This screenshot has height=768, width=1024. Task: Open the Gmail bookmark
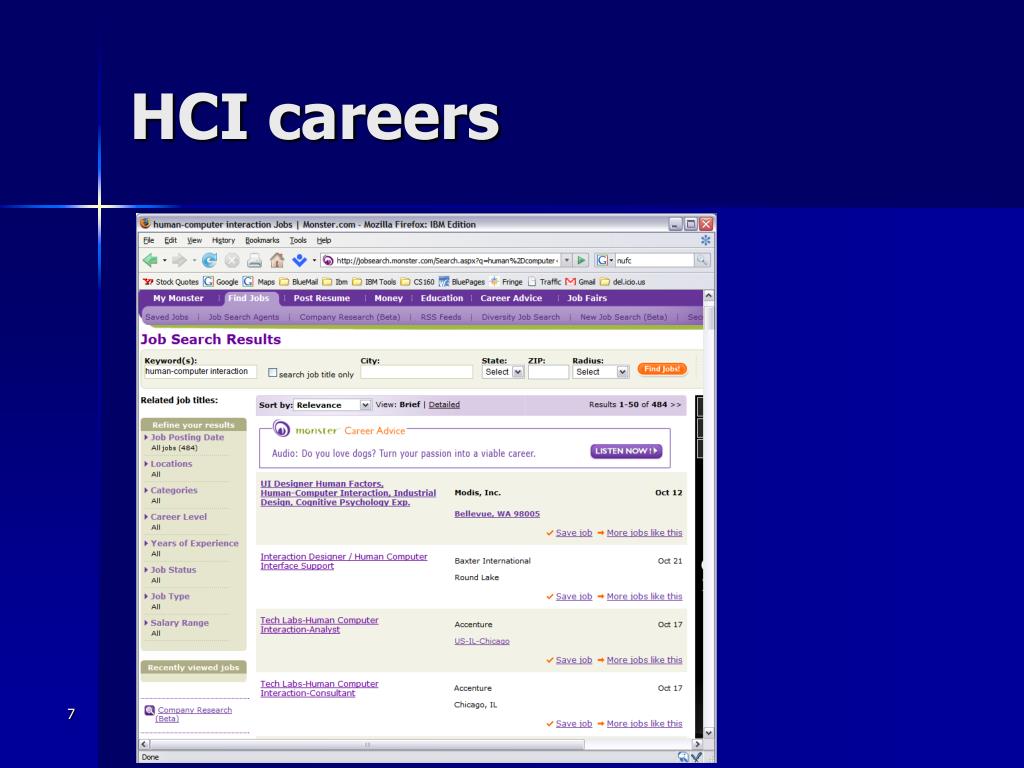tap(581, 282)
